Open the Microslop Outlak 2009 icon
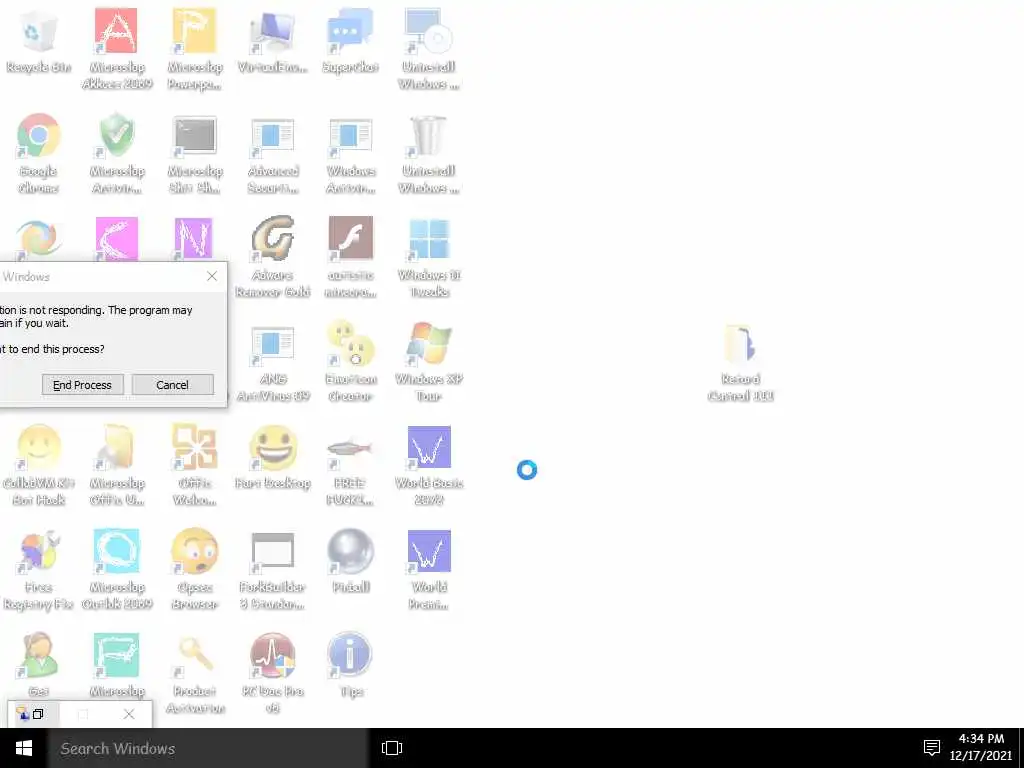This screenshot has height=768, width=1024. point(116,569)
